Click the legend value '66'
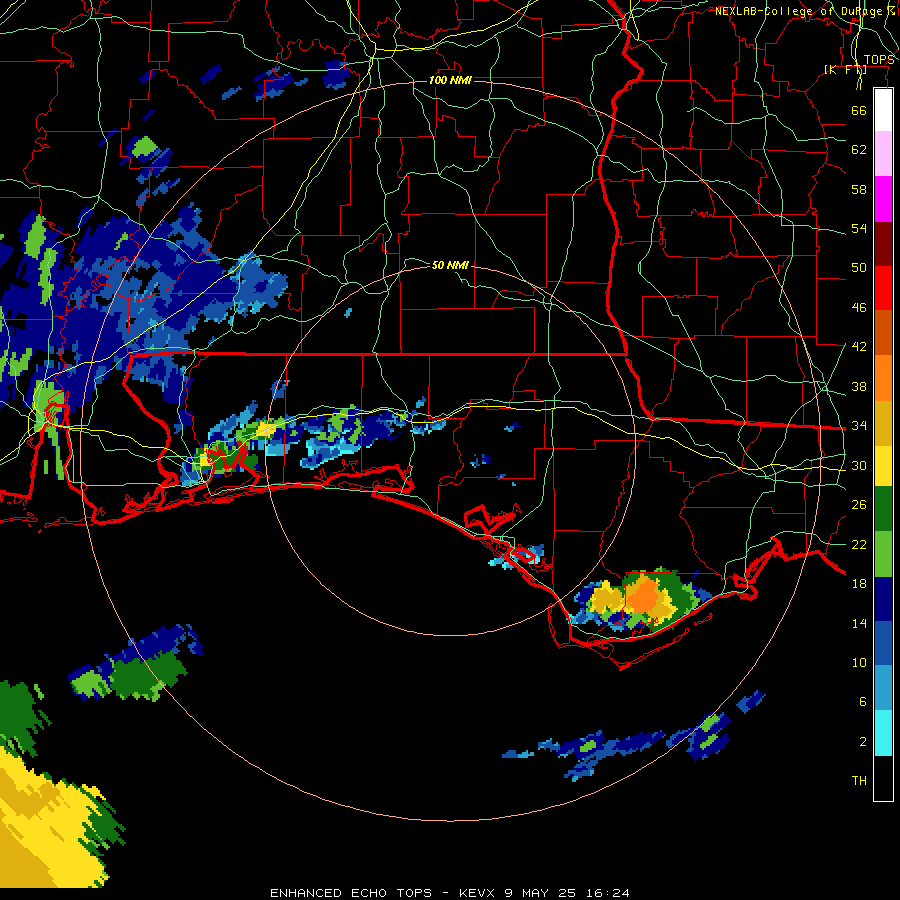 [x=859, y=110]
